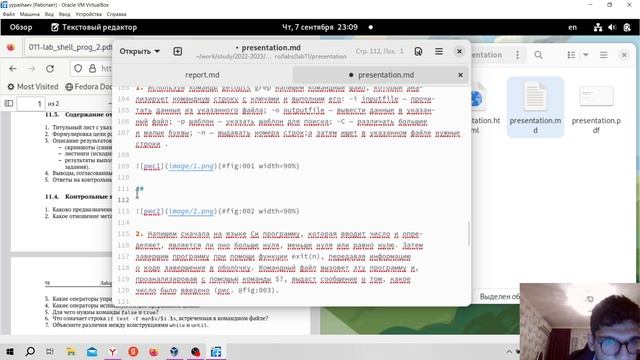Click Firefox back arrow button
640x360 pixels.
(13, 69)
